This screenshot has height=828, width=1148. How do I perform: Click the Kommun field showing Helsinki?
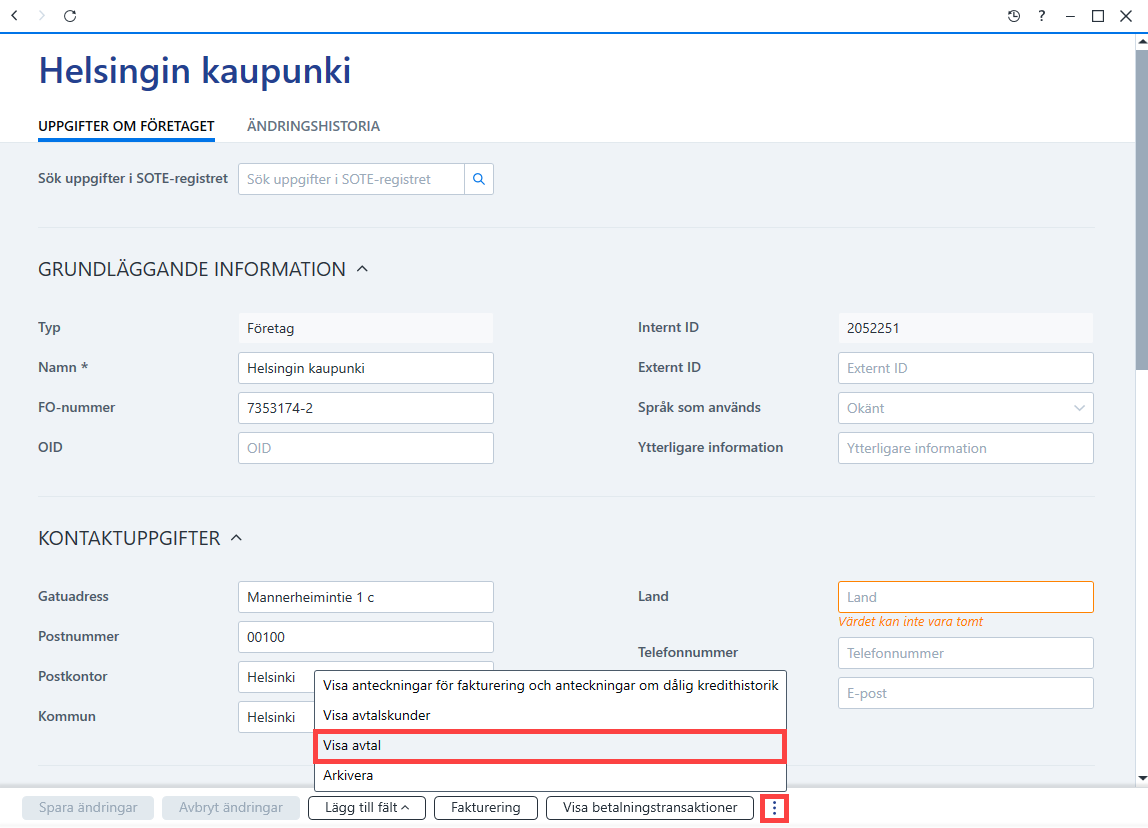point(276,717)
